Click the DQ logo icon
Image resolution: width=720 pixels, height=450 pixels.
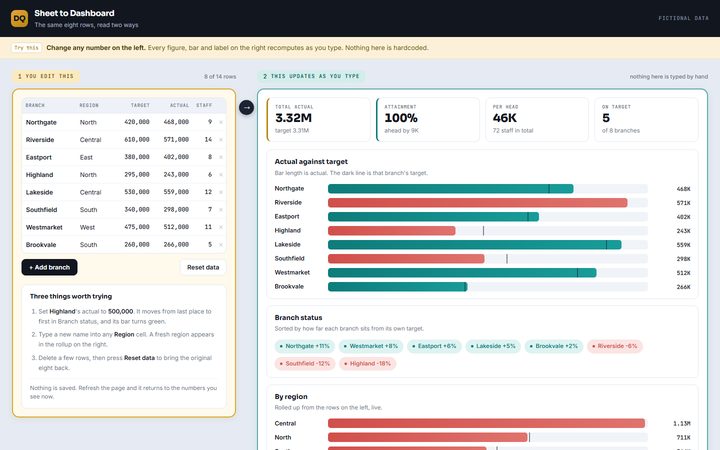click(19, 18)
